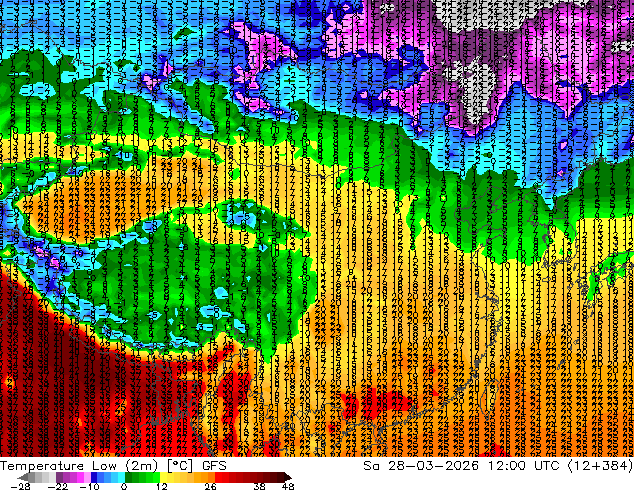
Task: Click the '12' legend value
Action: click(162, 486)
